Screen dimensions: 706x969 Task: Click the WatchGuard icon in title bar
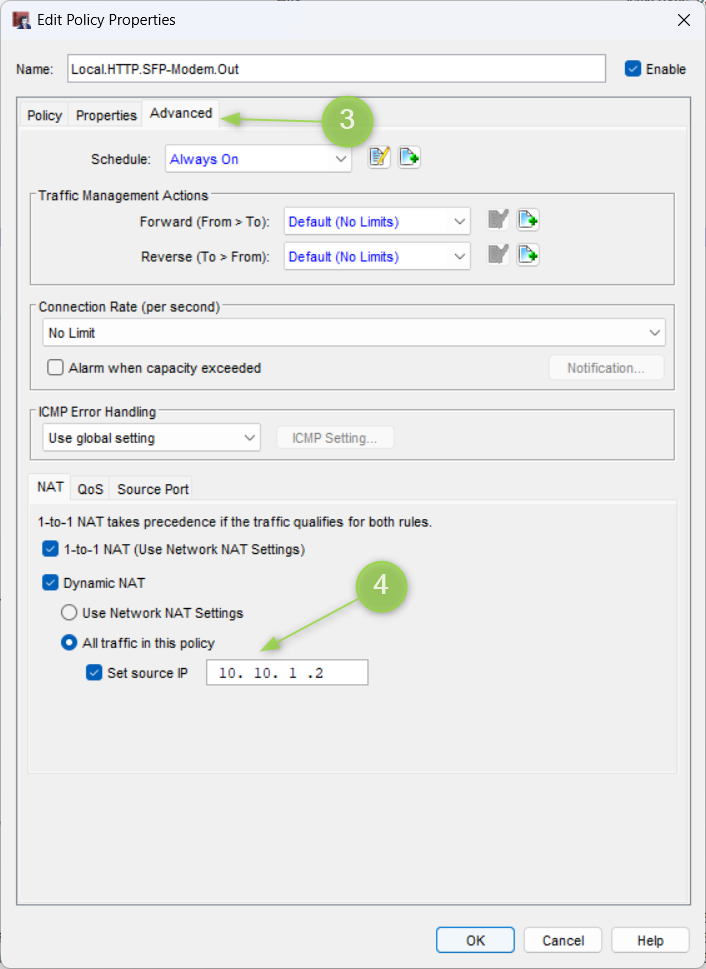(x=20, y=20)
